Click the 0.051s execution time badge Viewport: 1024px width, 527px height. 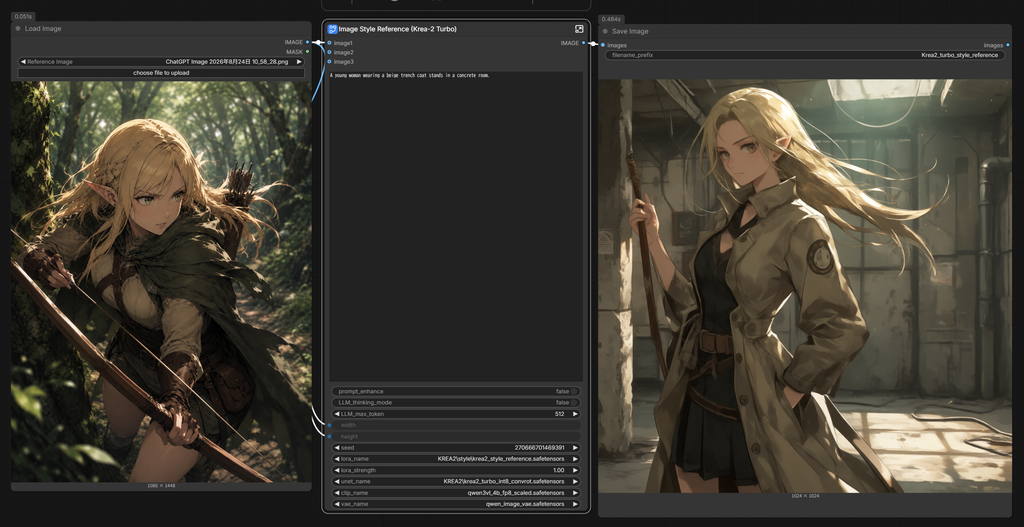click(22, 16)
